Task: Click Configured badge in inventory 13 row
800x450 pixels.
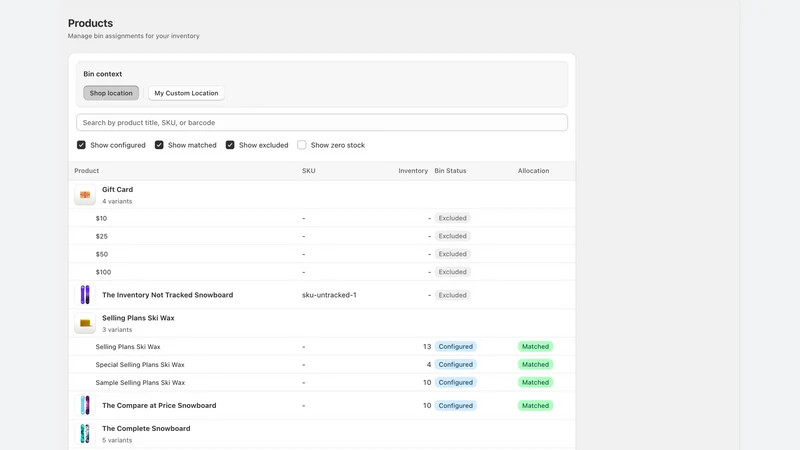Action: pyautogui.click(x=456, y=346)
